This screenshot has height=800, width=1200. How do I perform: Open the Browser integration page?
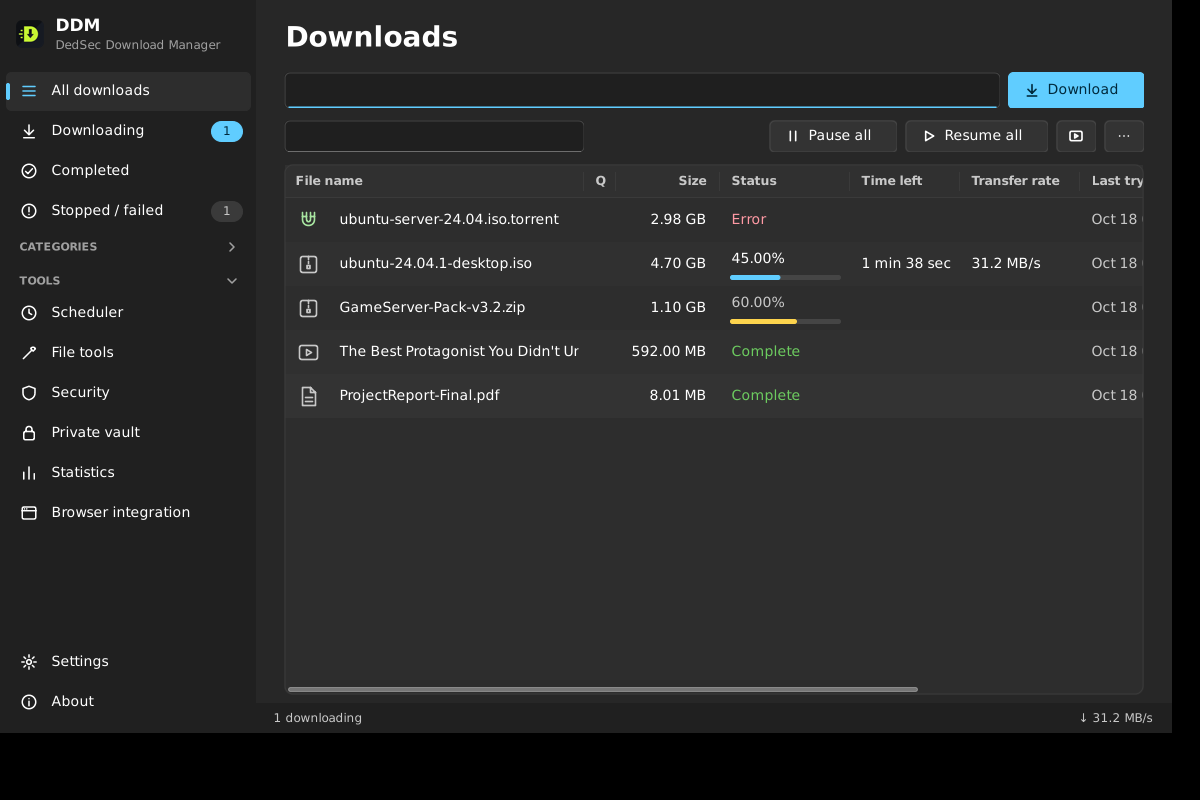(128, 513)
